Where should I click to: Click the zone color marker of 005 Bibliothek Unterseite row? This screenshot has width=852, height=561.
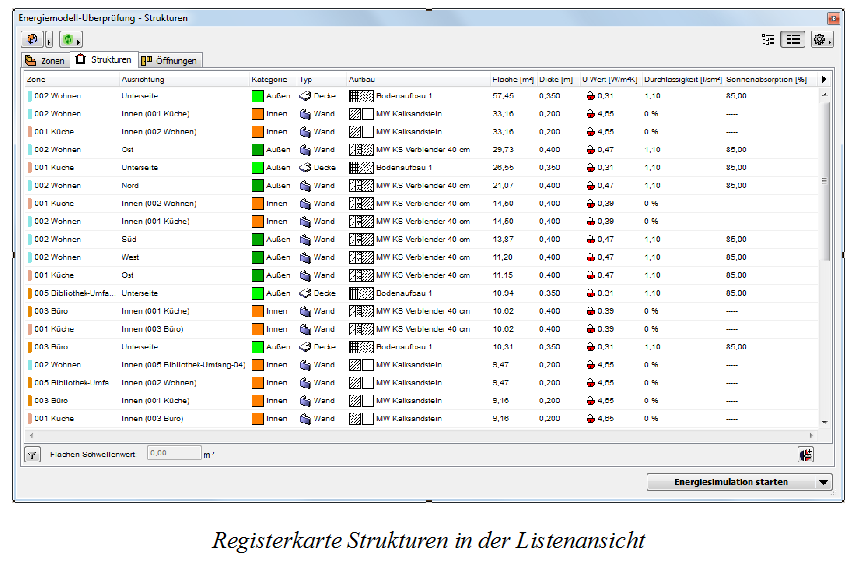tap(30, 294)
